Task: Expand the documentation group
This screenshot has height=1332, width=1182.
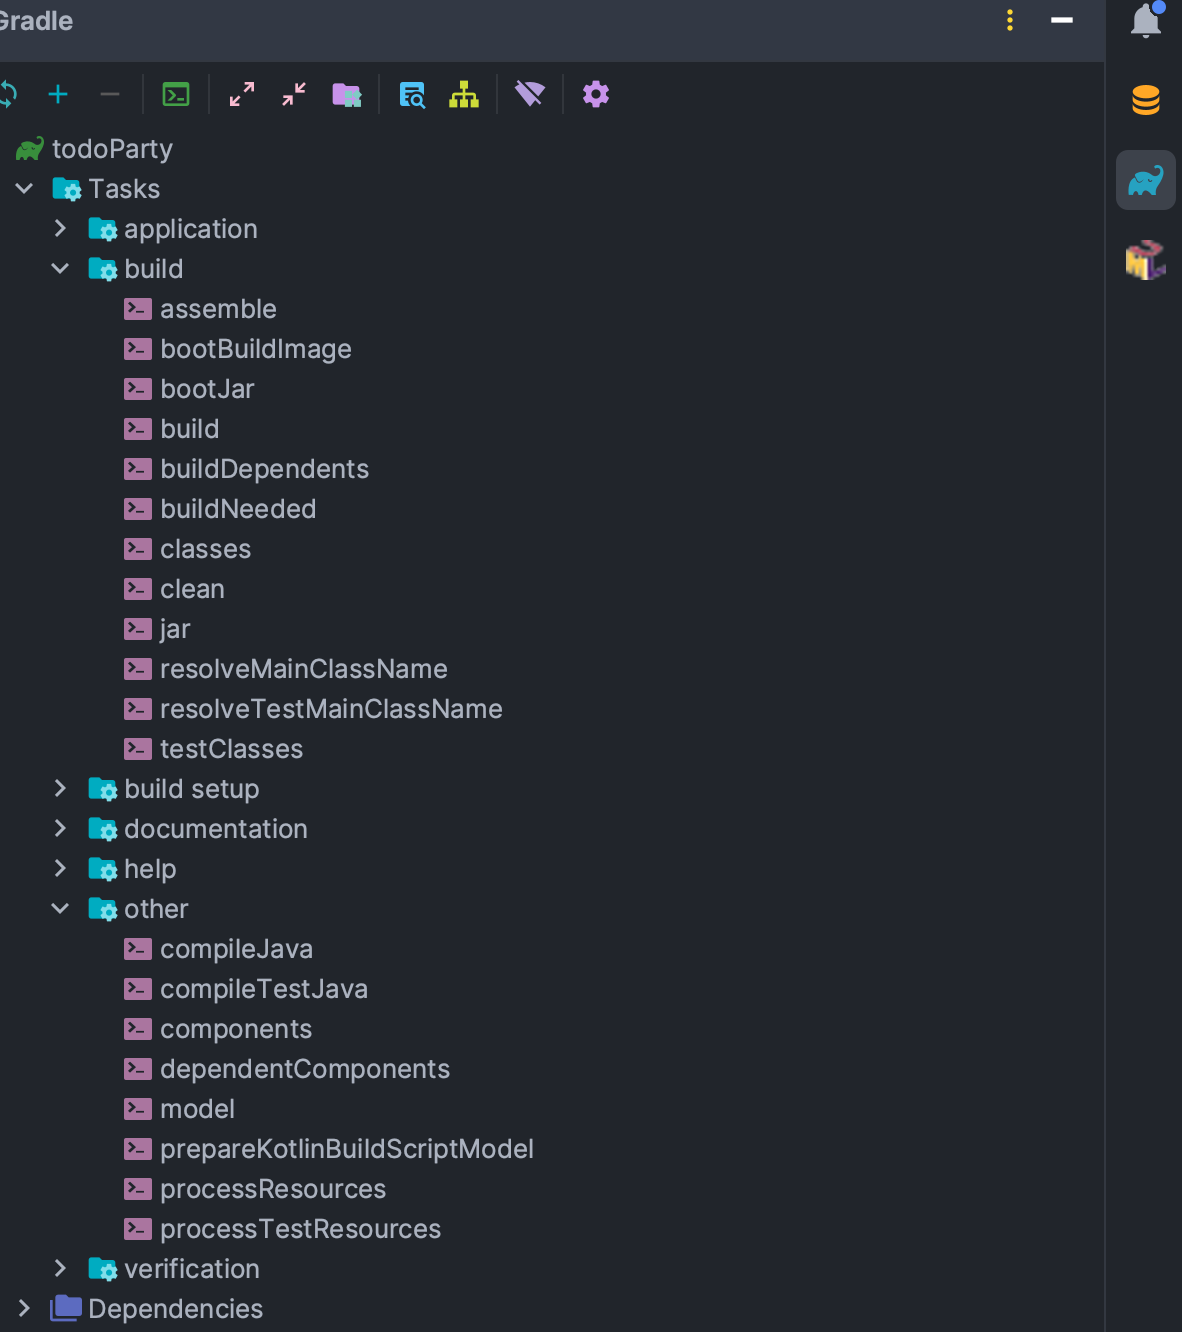Action: [x=60, y=829]
